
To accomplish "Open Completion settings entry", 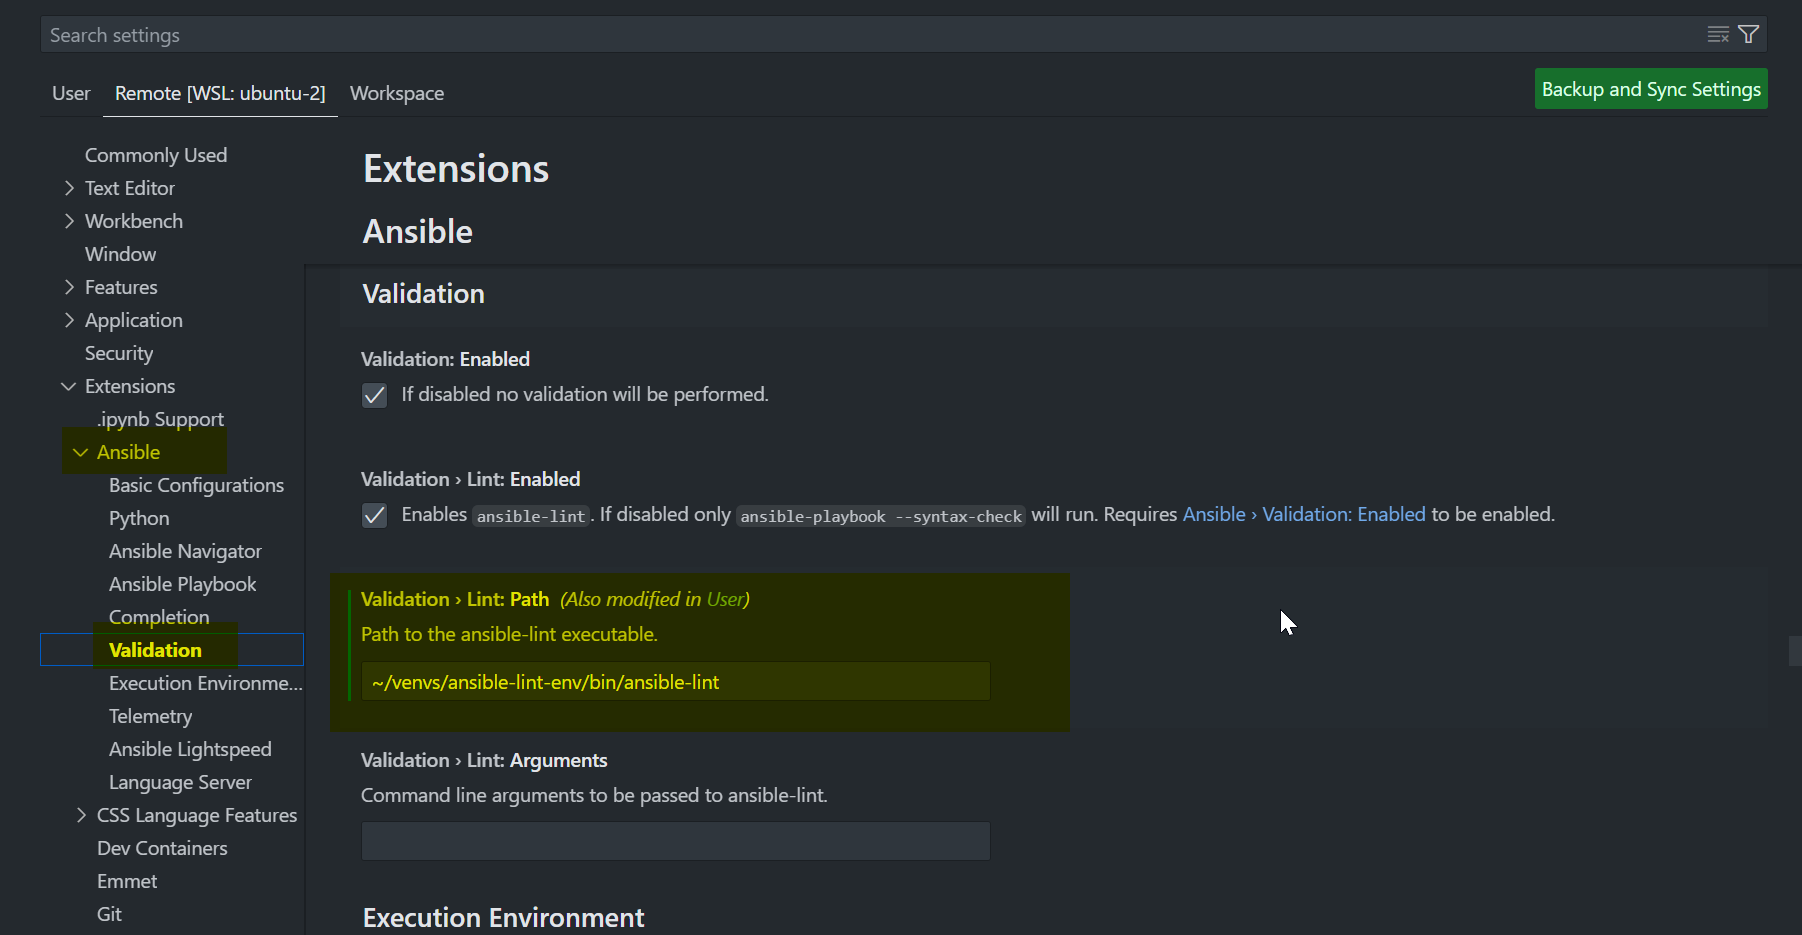I will tap(159, 617).
